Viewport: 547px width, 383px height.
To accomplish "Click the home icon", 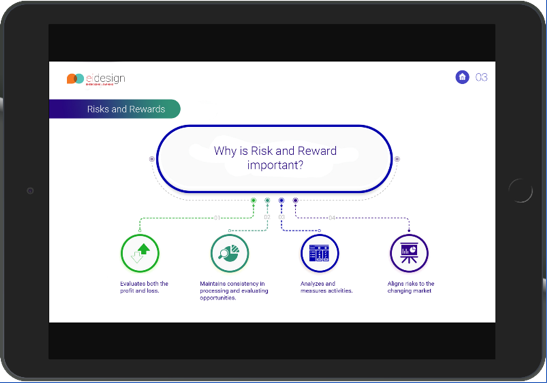I will (462, 77).
